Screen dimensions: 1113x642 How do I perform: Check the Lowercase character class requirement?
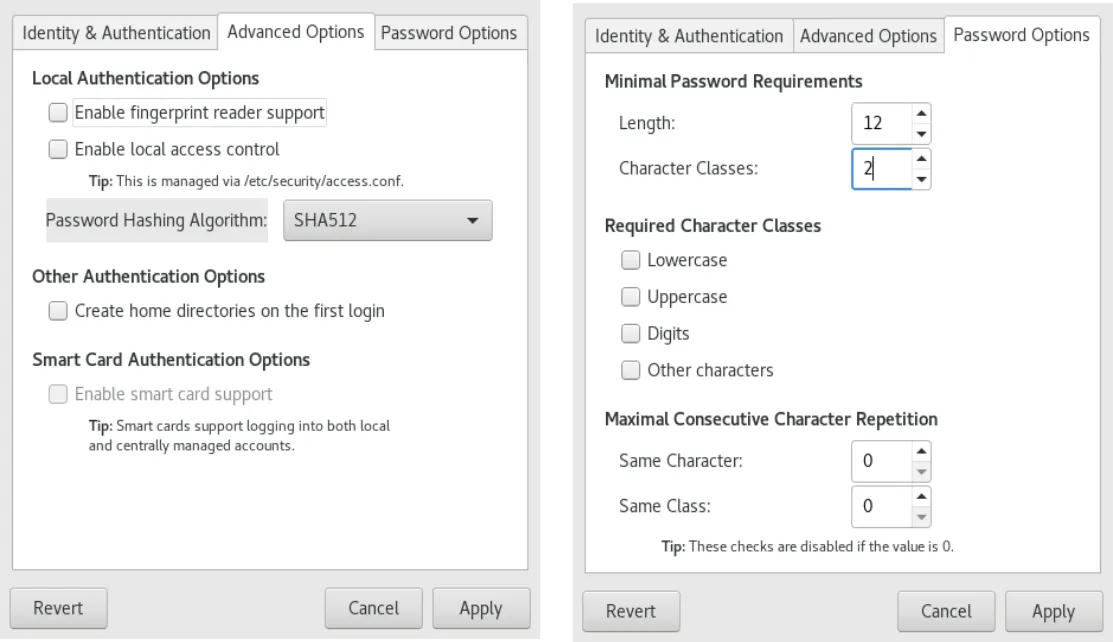631,260
